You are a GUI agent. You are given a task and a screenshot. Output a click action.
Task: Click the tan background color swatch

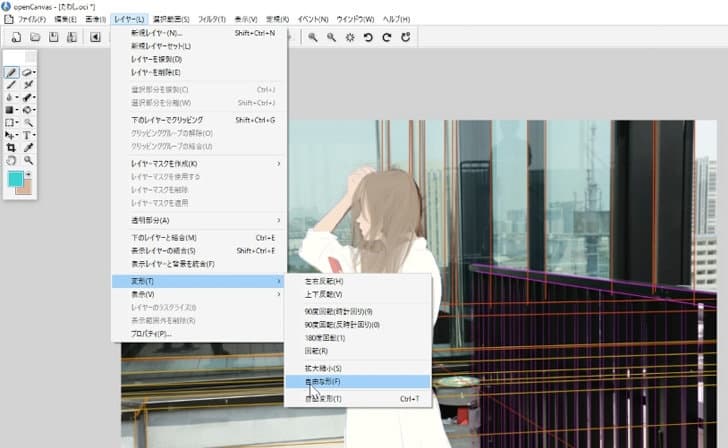tap(26, 188)
